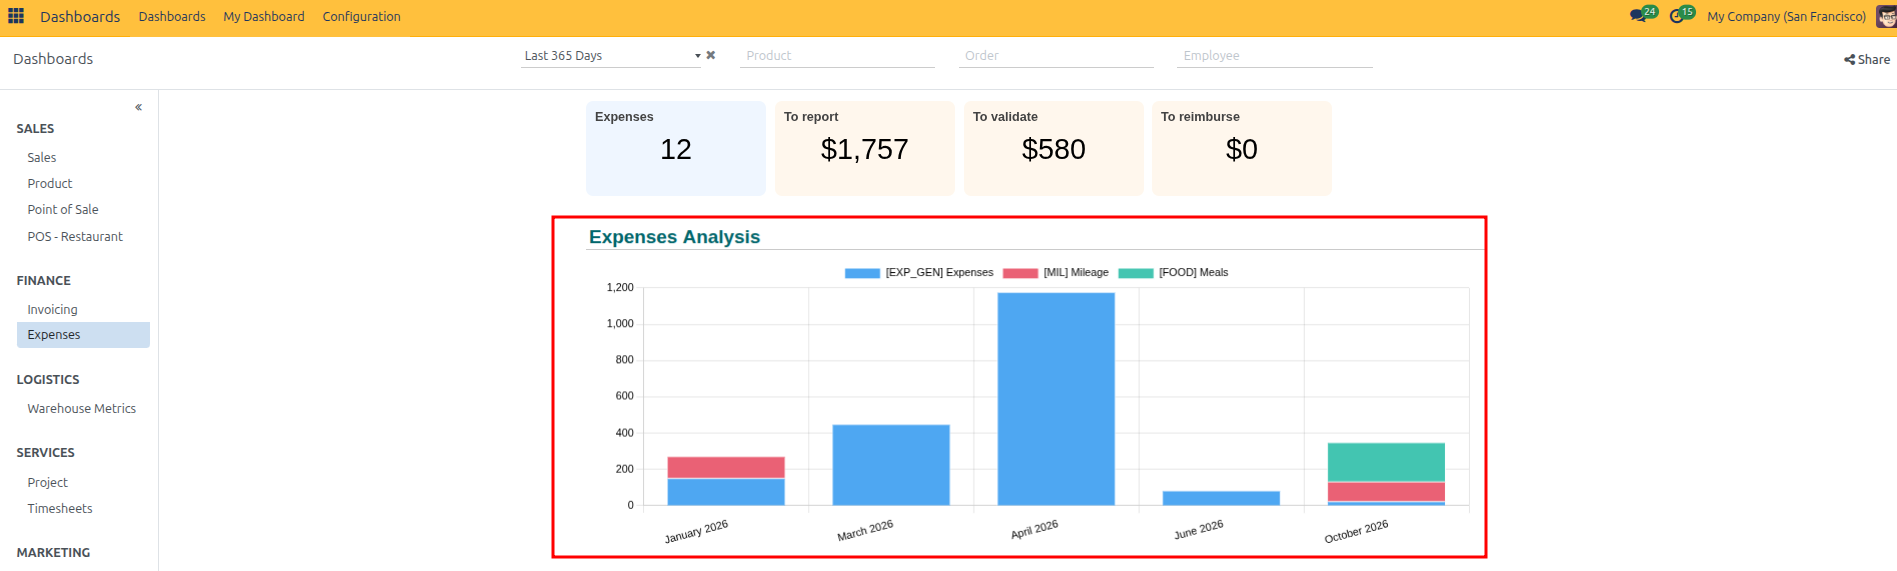This screenshot has width=1897, height=571.
Task: Focus the Order filter field
Action: (1056, 56)
